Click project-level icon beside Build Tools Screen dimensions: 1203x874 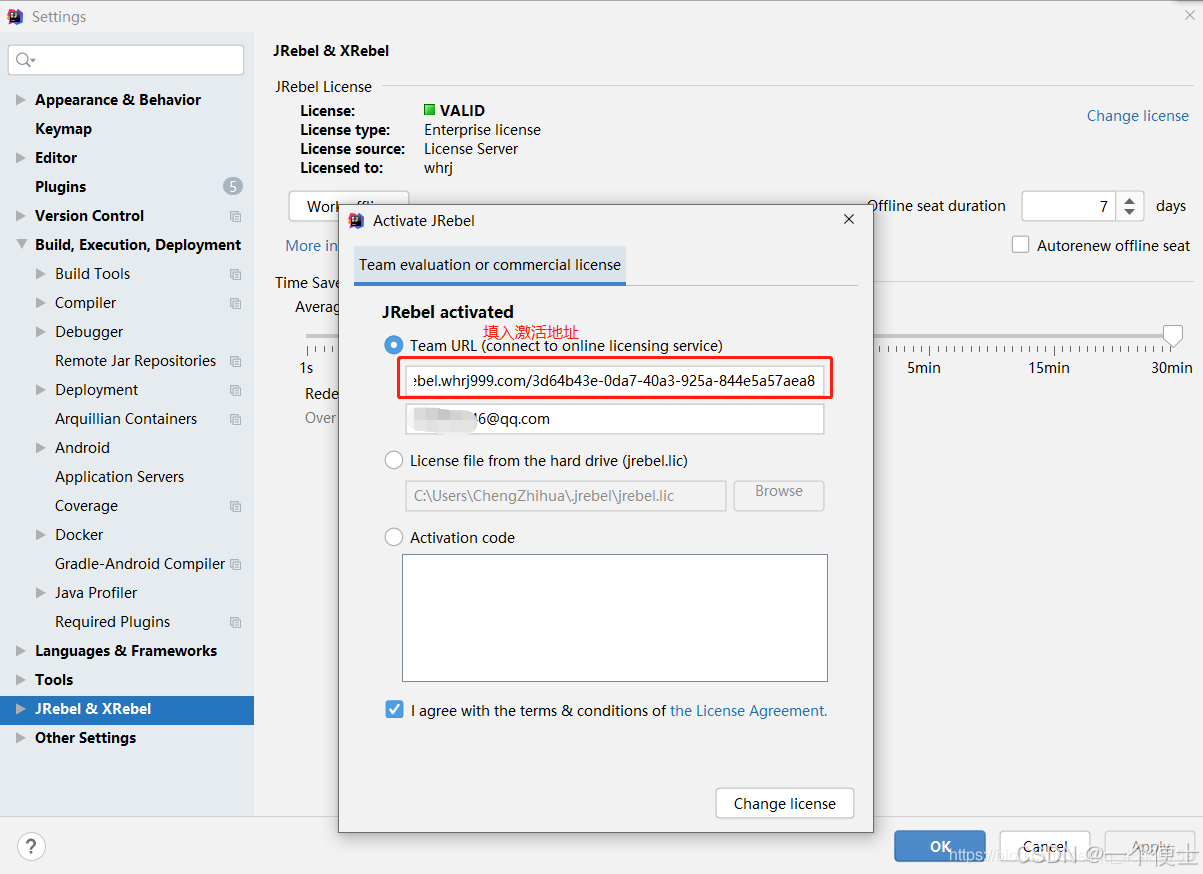235,274
